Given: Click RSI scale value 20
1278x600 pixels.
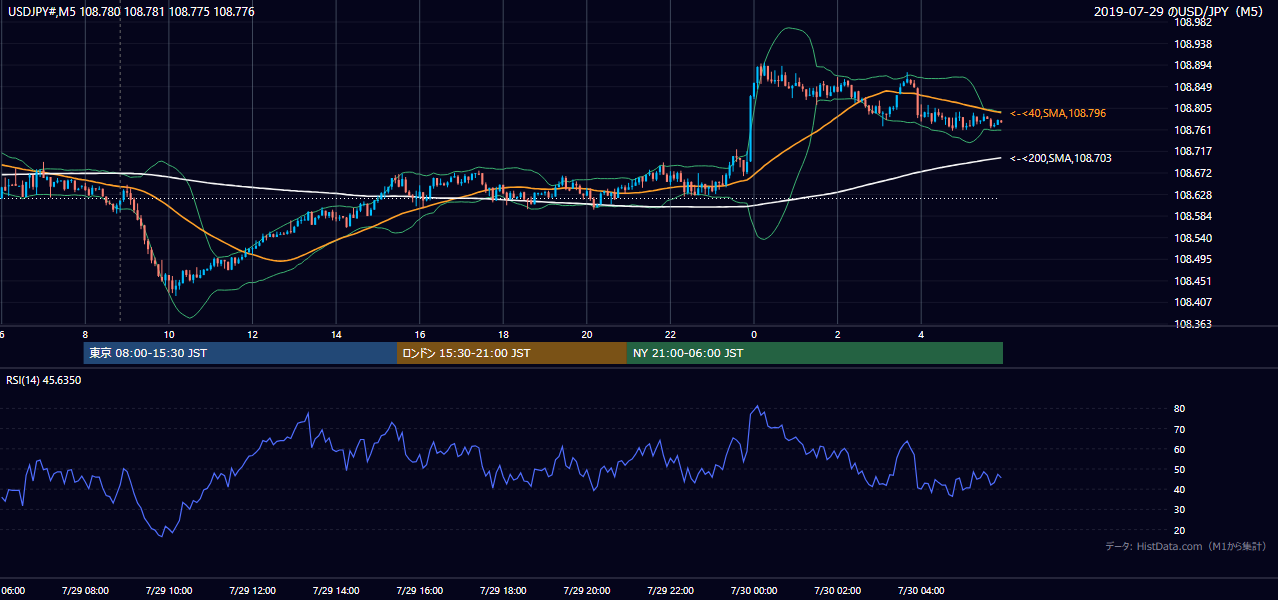Looking at the screenshot, I should click(x=1180, y=530).
